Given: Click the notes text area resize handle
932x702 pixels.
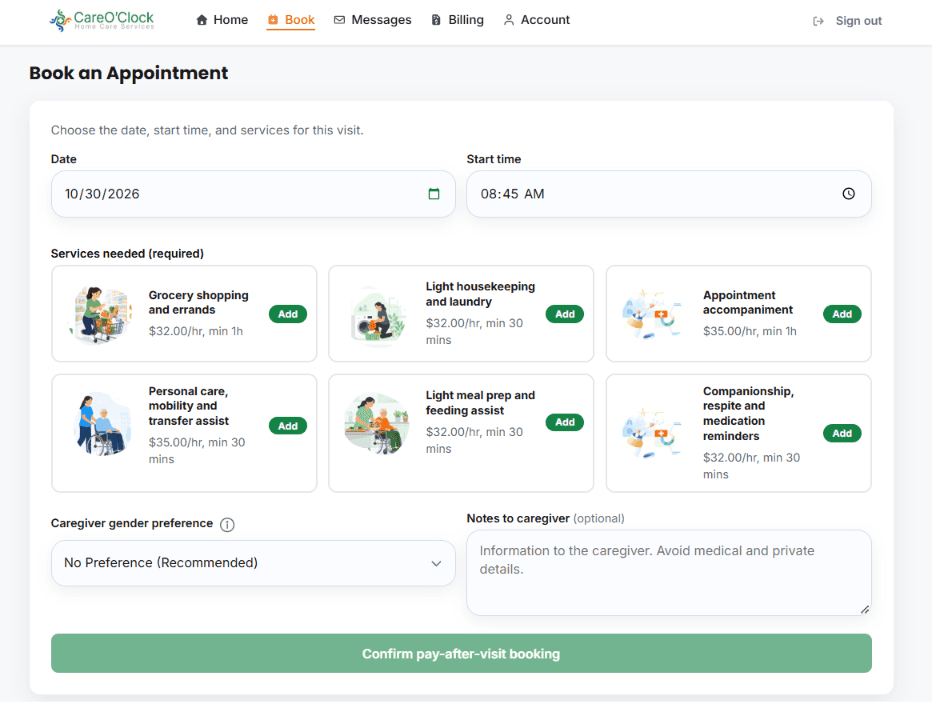Looking at the screenshot, I should (865, 609).
